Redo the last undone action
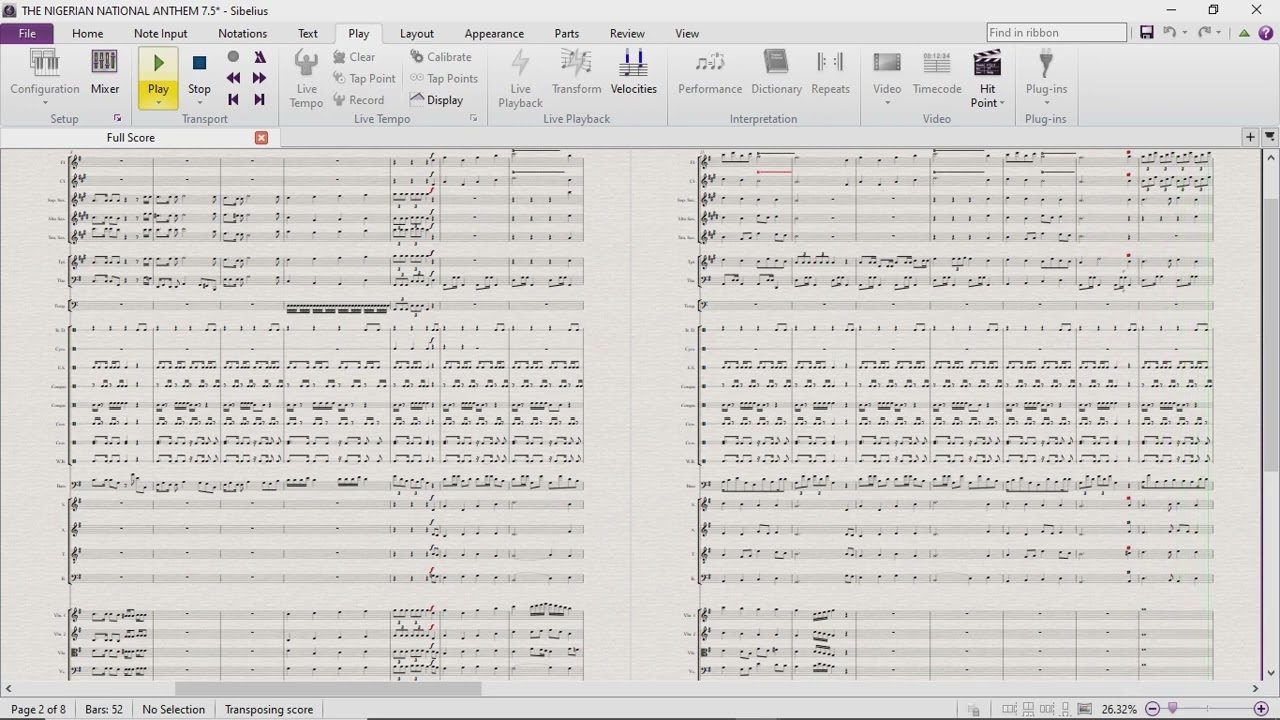Image resolution: width=1280 pixels, height=720 pixels. 1204,33
